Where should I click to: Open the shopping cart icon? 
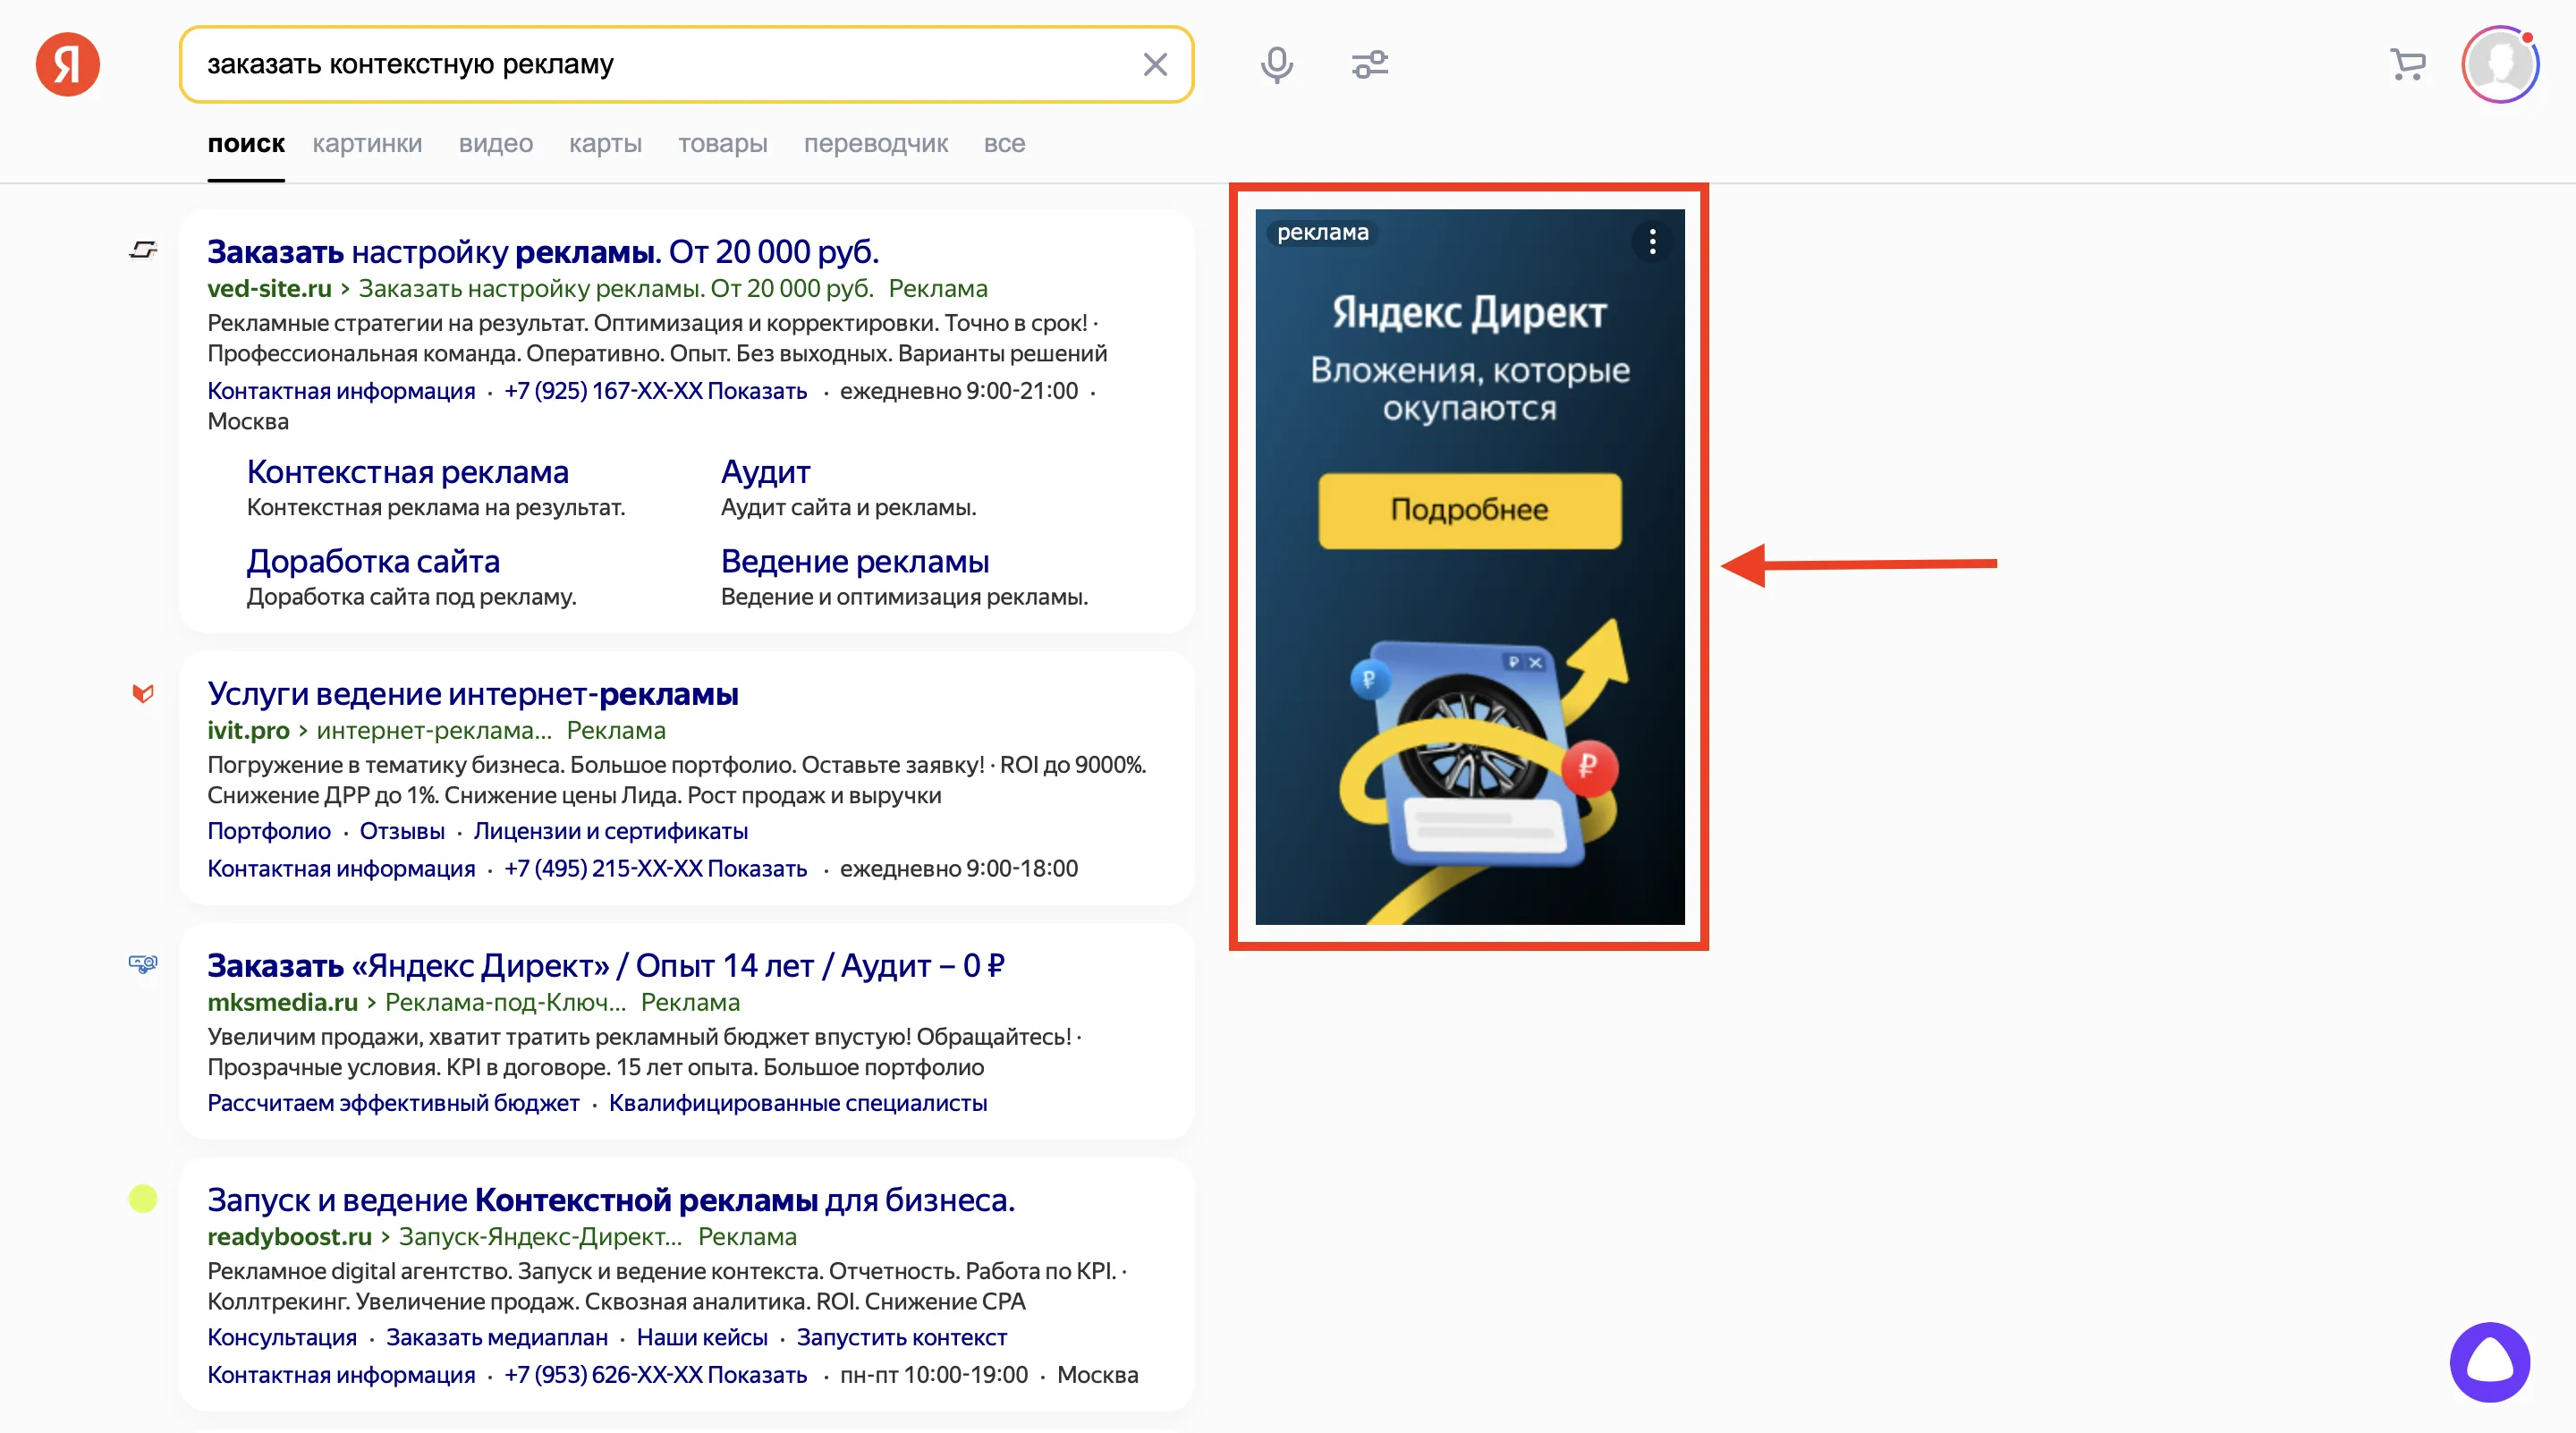(x=2407, y=65)
